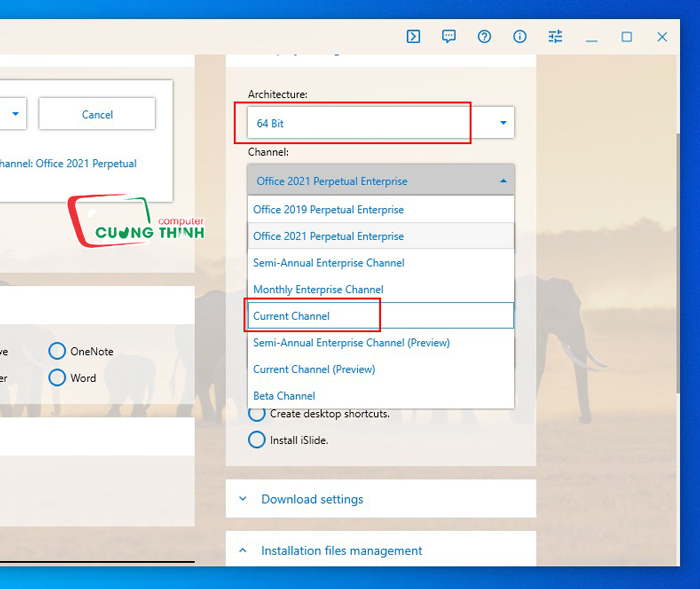The image size is (700, 589).
Task: Choose Office 2021 Perpetual Enterprise in list
Action: click(381, 236)
